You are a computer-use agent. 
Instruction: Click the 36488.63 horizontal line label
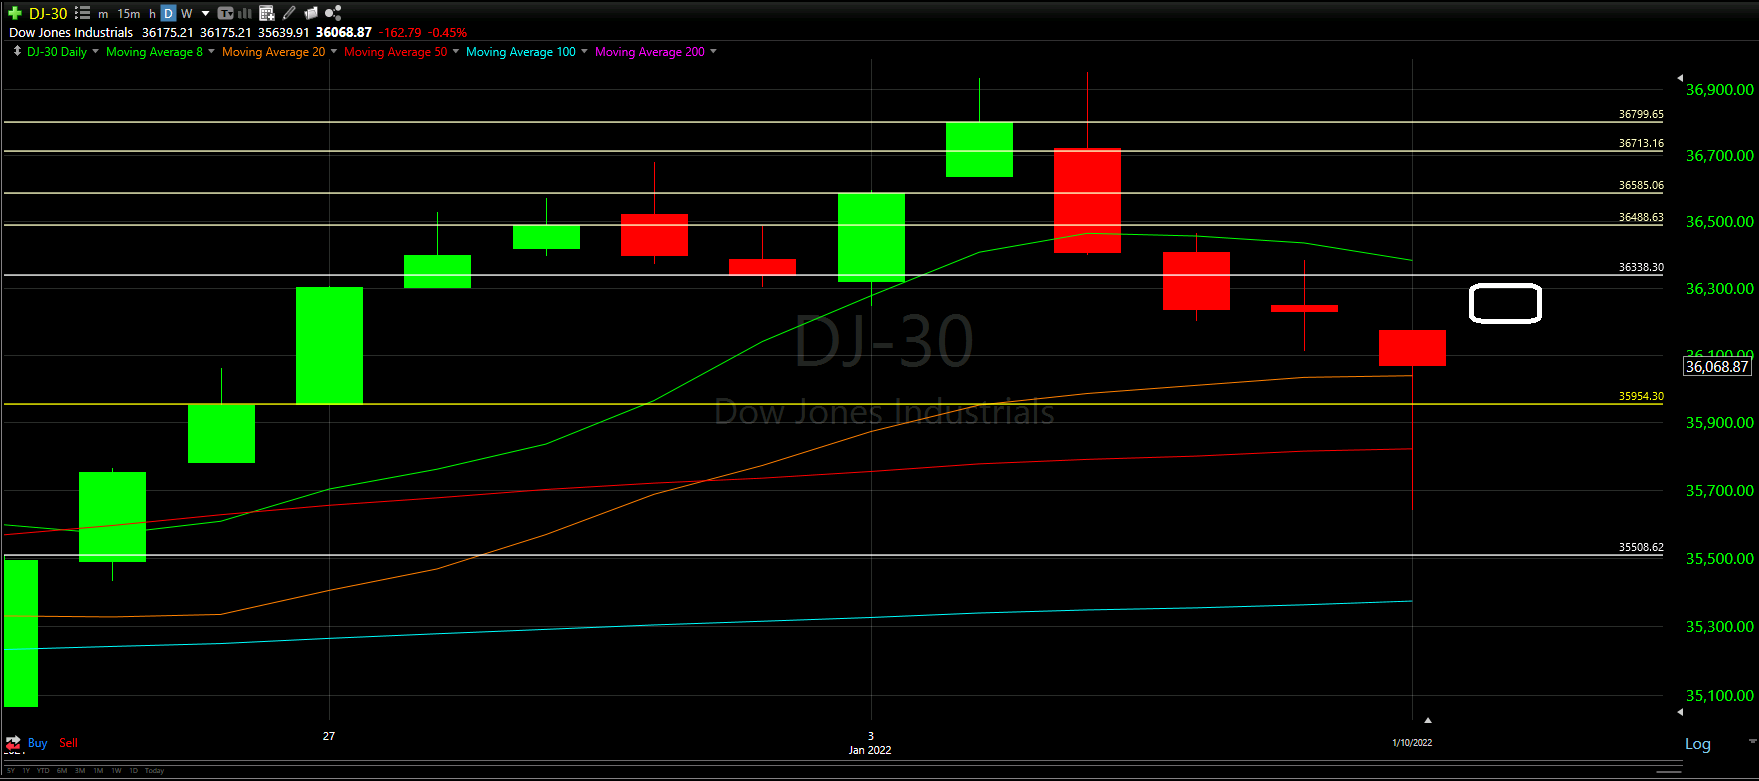1641,217
